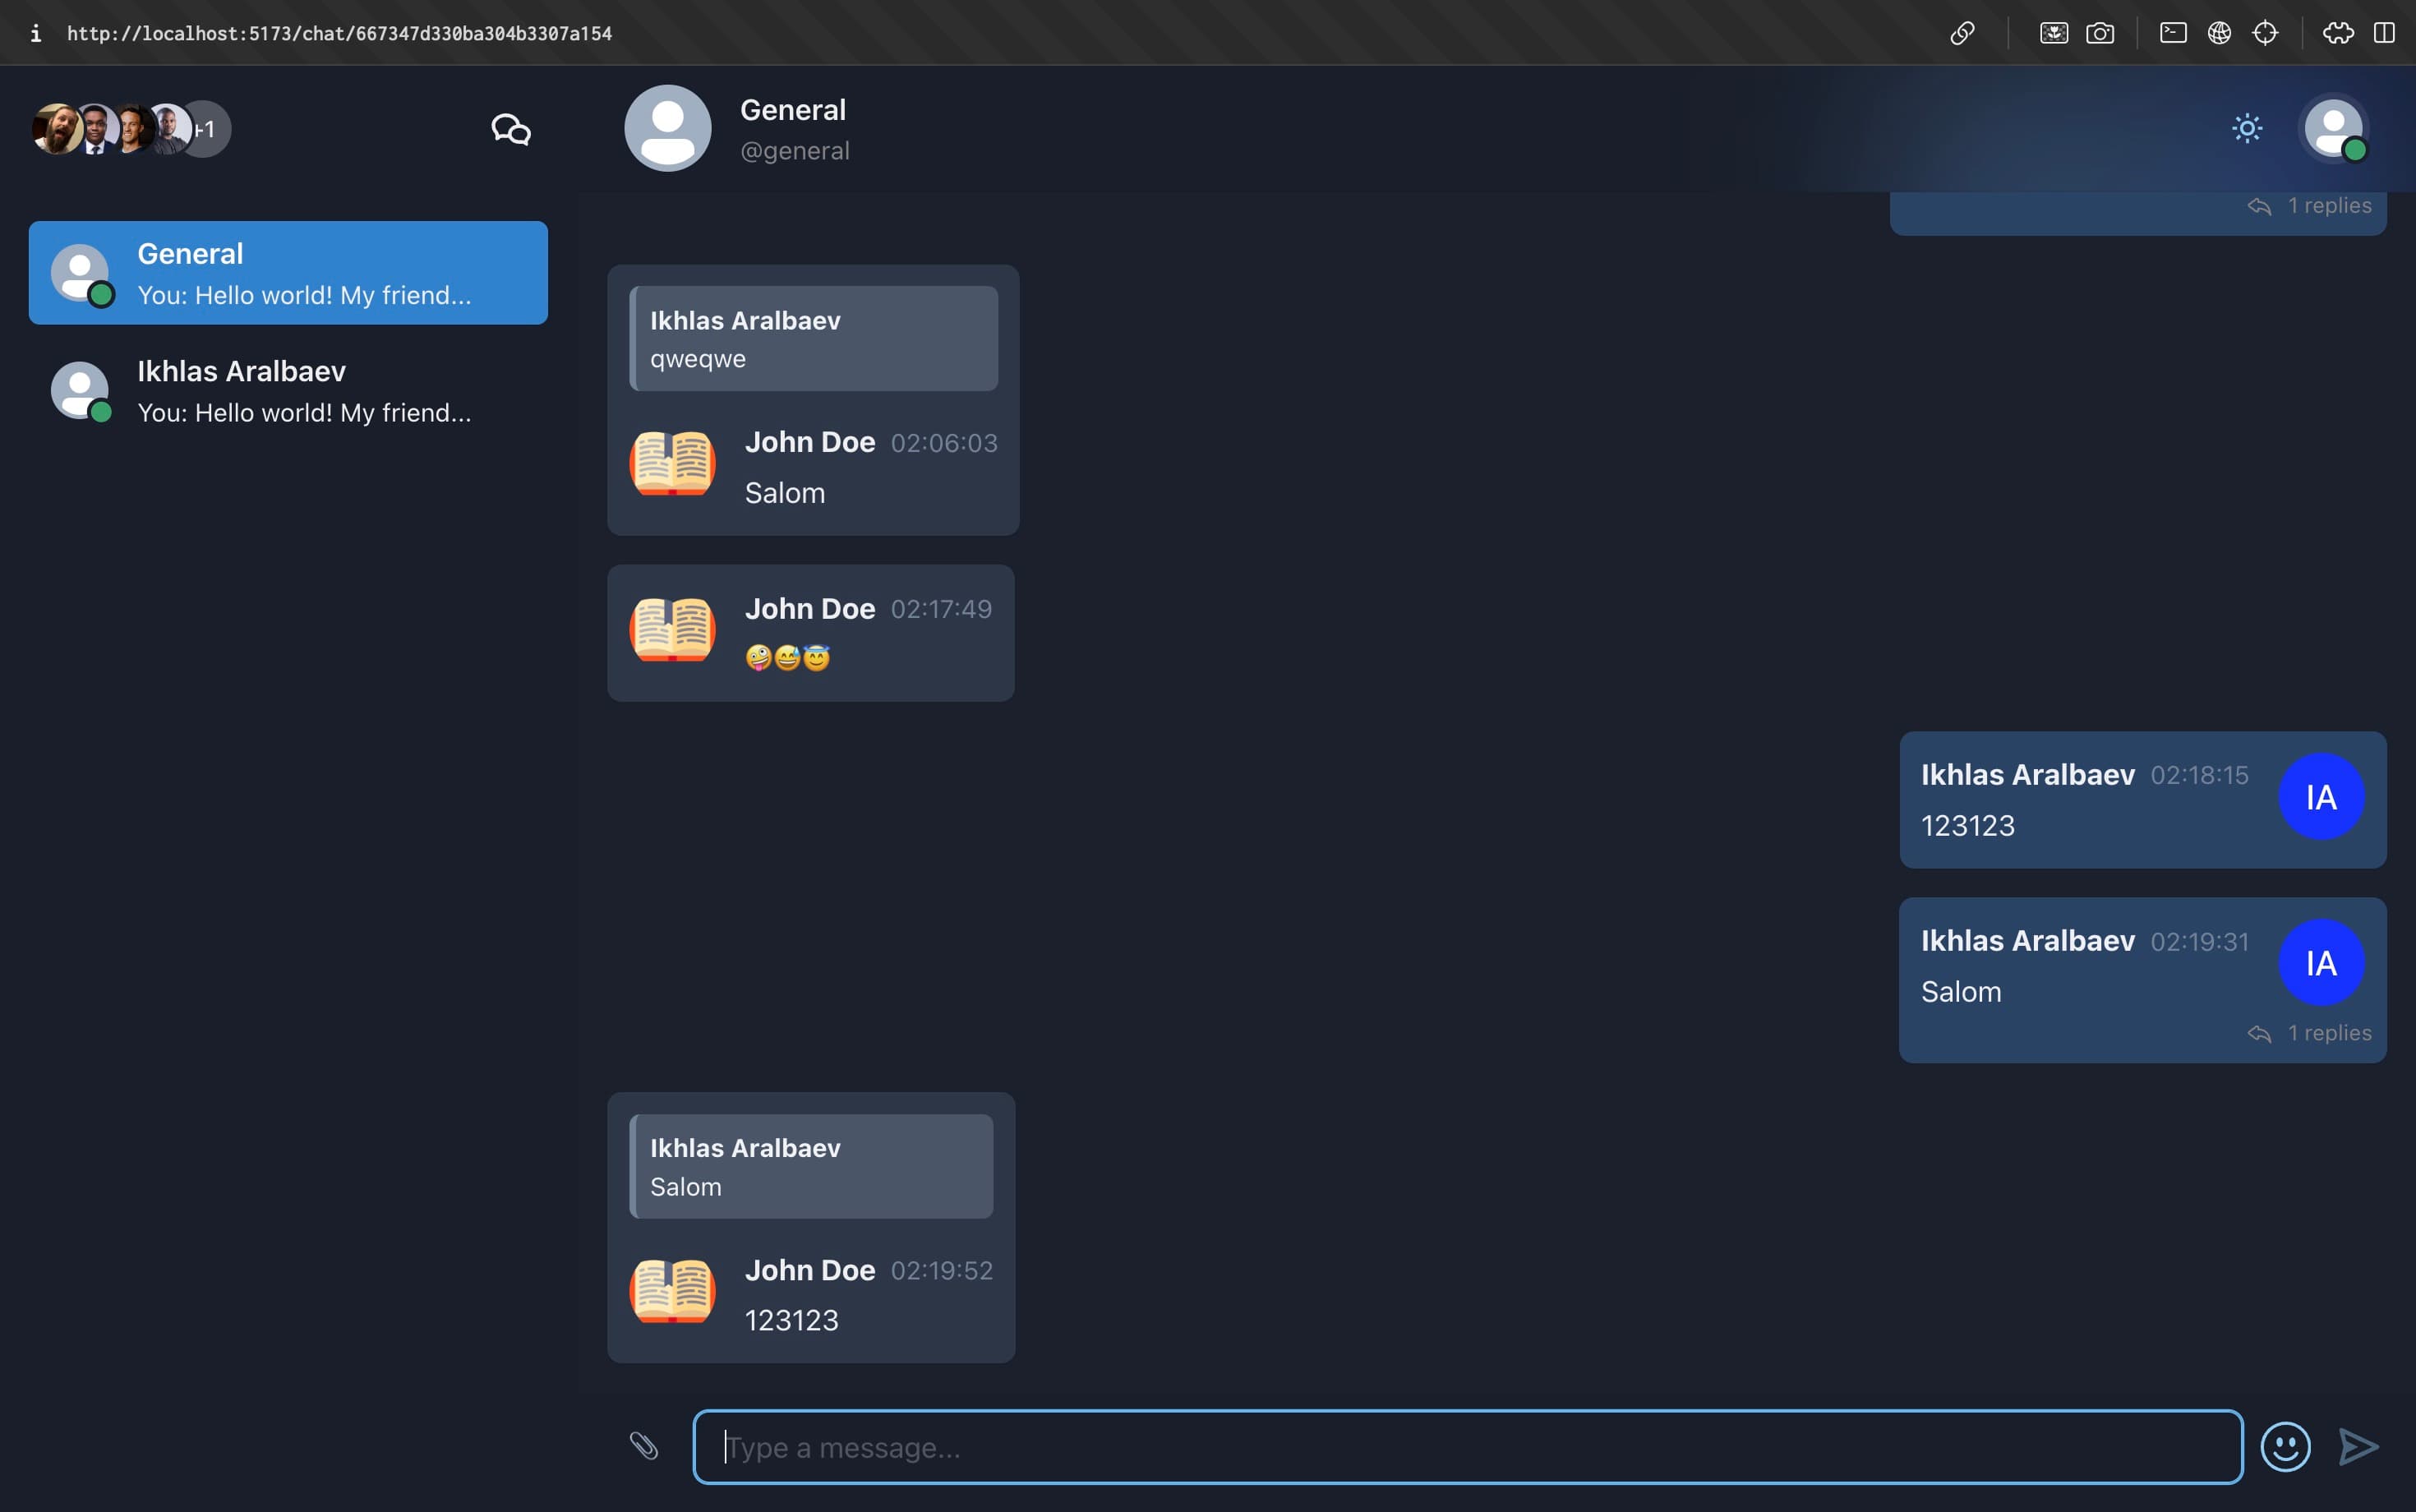Select the General chat in sidebar
2416x1512 pixels.
[x=288, y=273]
